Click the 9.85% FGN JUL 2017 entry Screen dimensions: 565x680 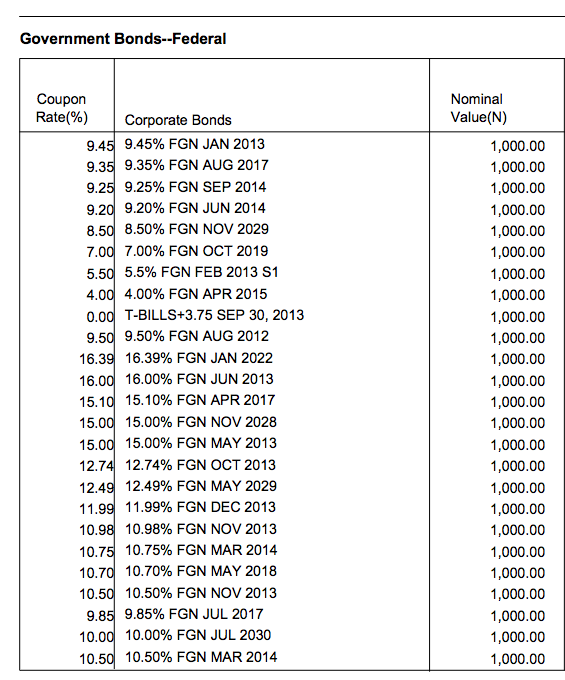[194, 614]
